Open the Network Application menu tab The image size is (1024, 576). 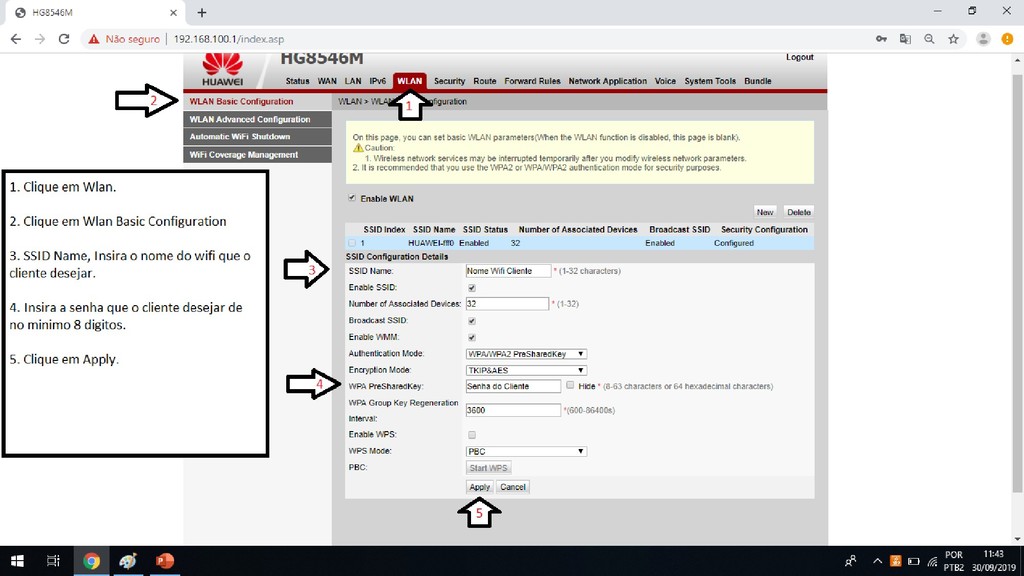pyautogui.click(x=607, y=81)
